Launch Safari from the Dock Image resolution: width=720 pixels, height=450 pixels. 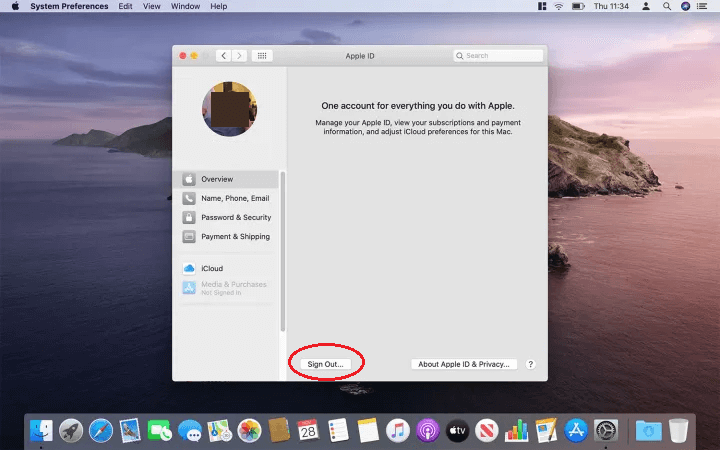pos(101,431)
